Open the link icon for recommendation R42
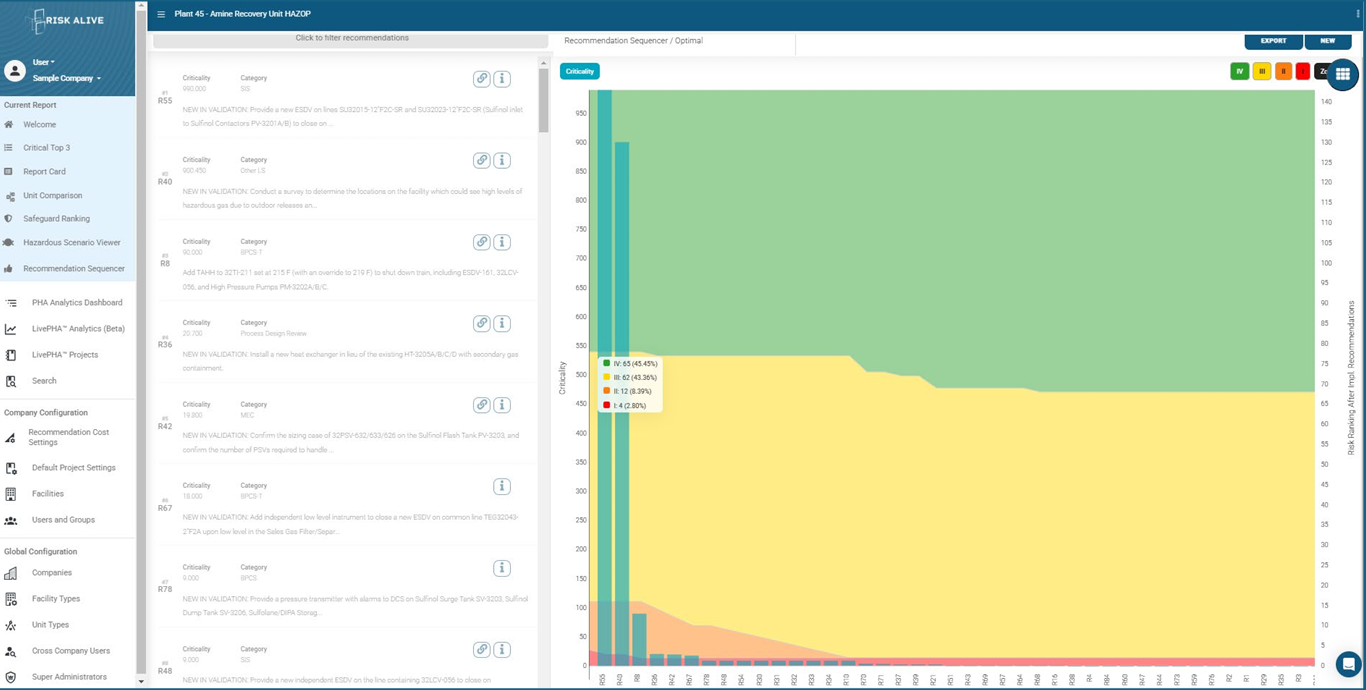This screenshot has width=1366, height=690. [x=481, y=405]
